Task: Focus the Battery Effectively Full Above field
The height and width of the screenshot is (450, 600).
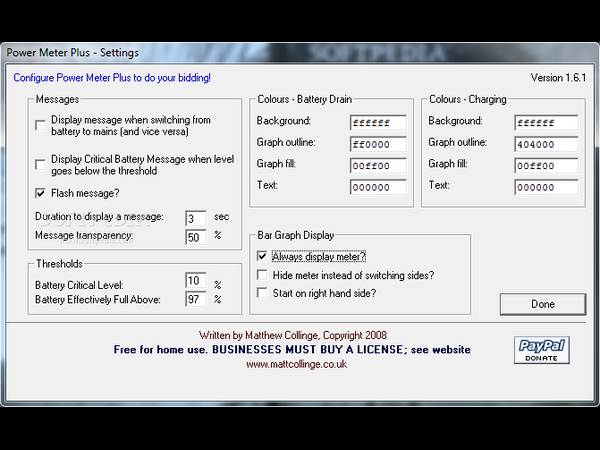Action: [196, 300]
